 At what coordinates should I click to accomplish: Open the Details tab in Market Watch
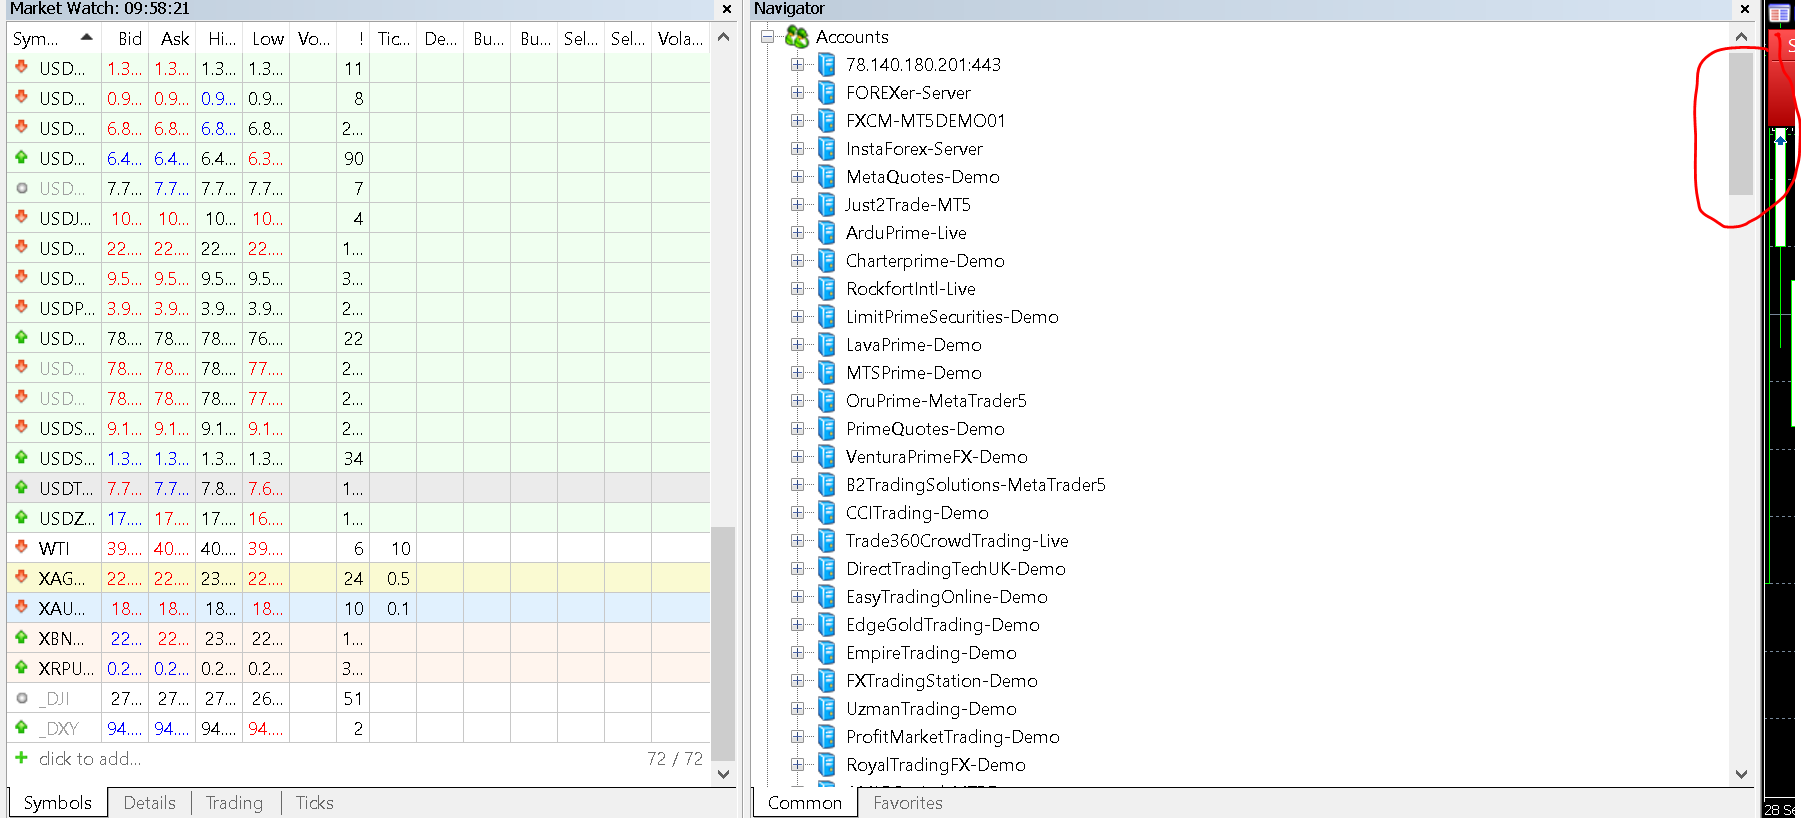tap(150, 803)
